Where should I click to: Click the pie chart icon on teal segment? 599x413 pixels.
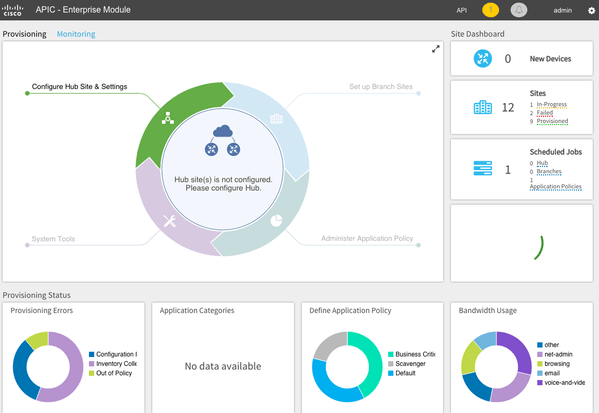(276, 220)
